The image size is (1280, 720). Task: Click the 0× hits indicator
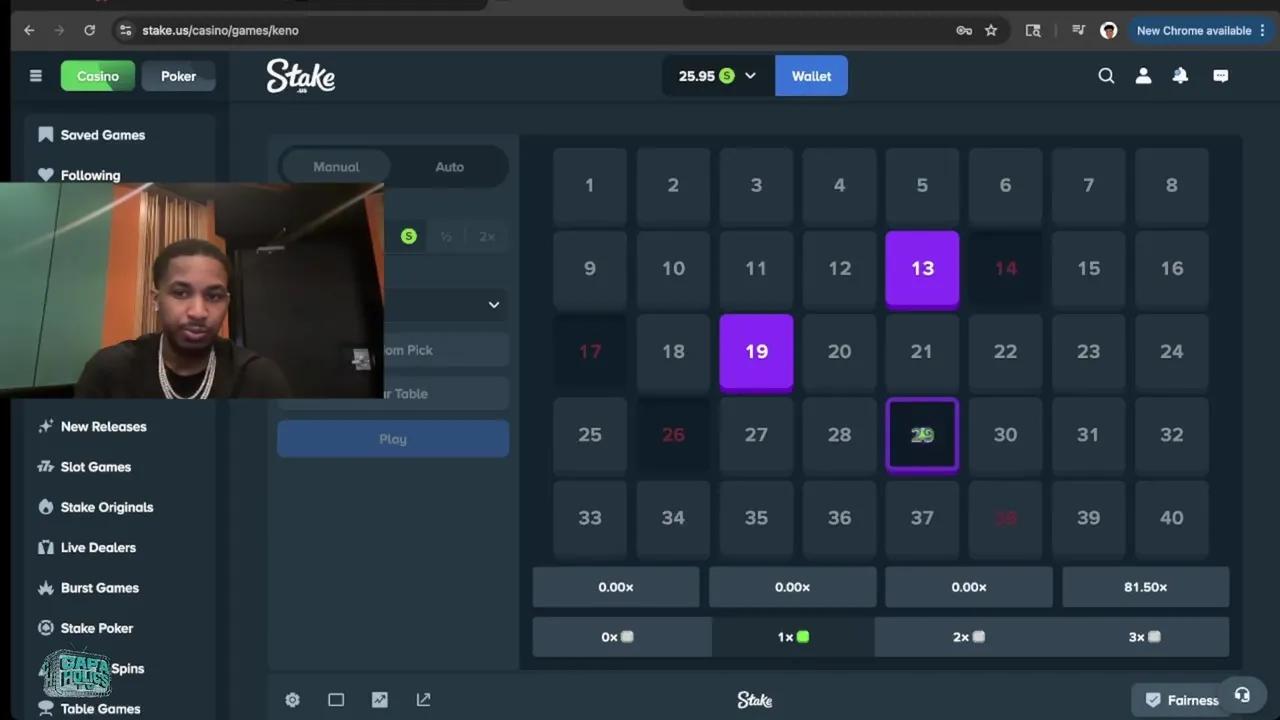tap(617, 637)
